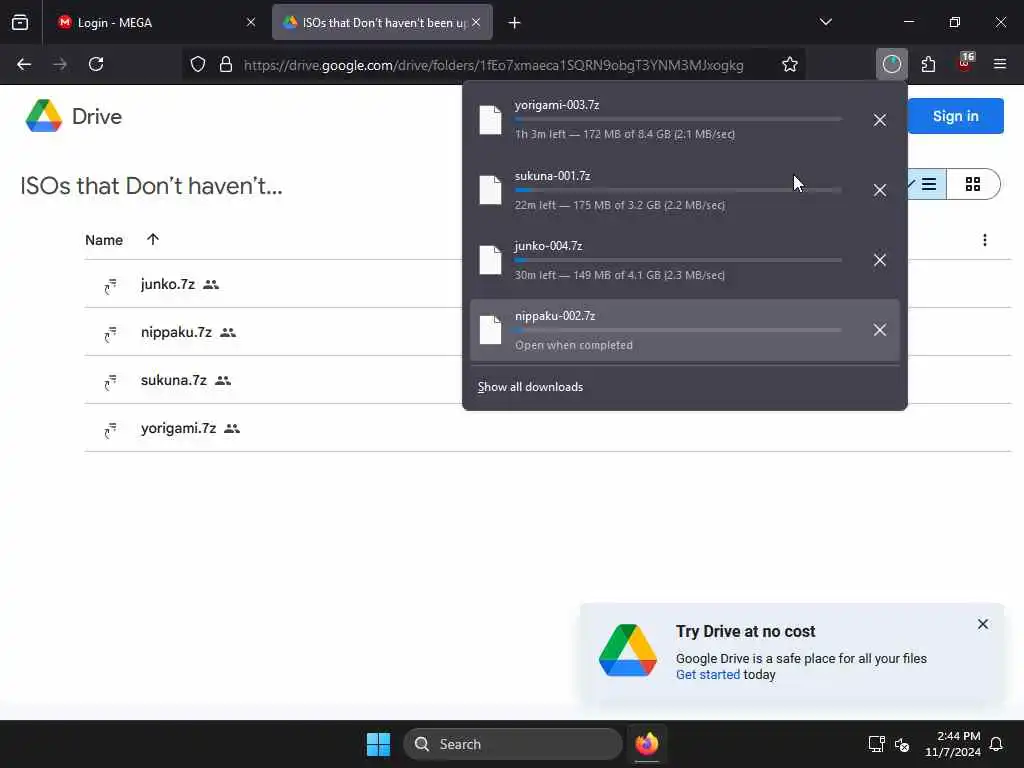Open the notification bell in system tray
The height and width of the screenshot is (768, 1024).
(997, 744)
